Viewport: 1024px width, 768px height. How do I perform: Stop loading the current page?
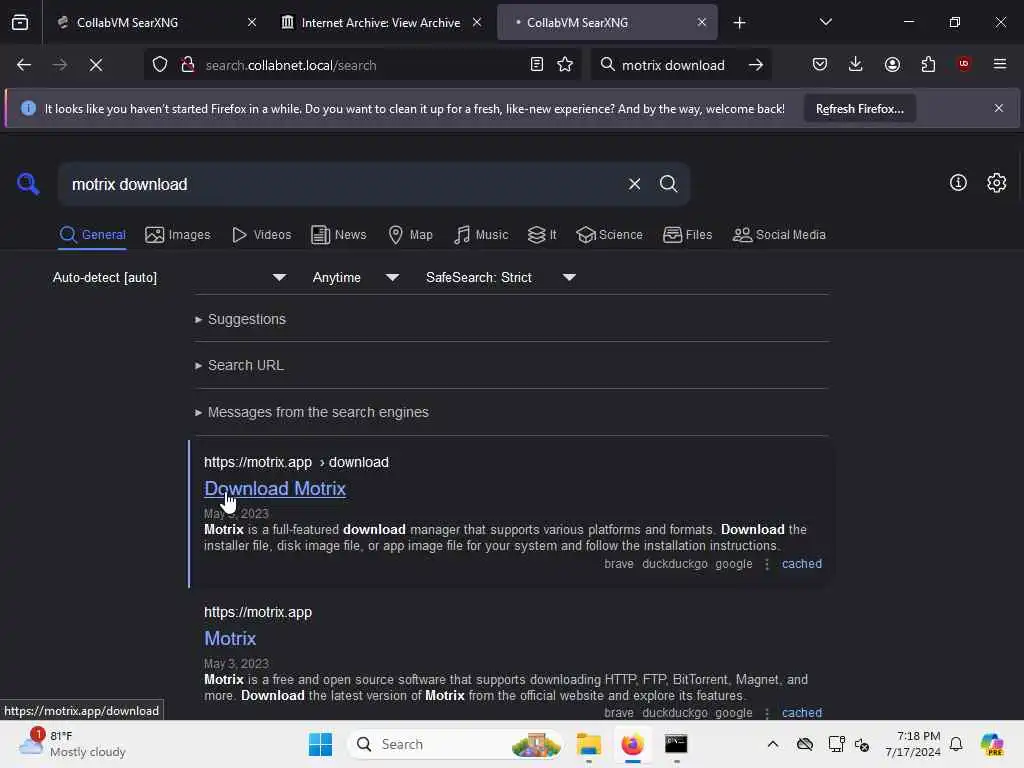click(x=96, y=65)
